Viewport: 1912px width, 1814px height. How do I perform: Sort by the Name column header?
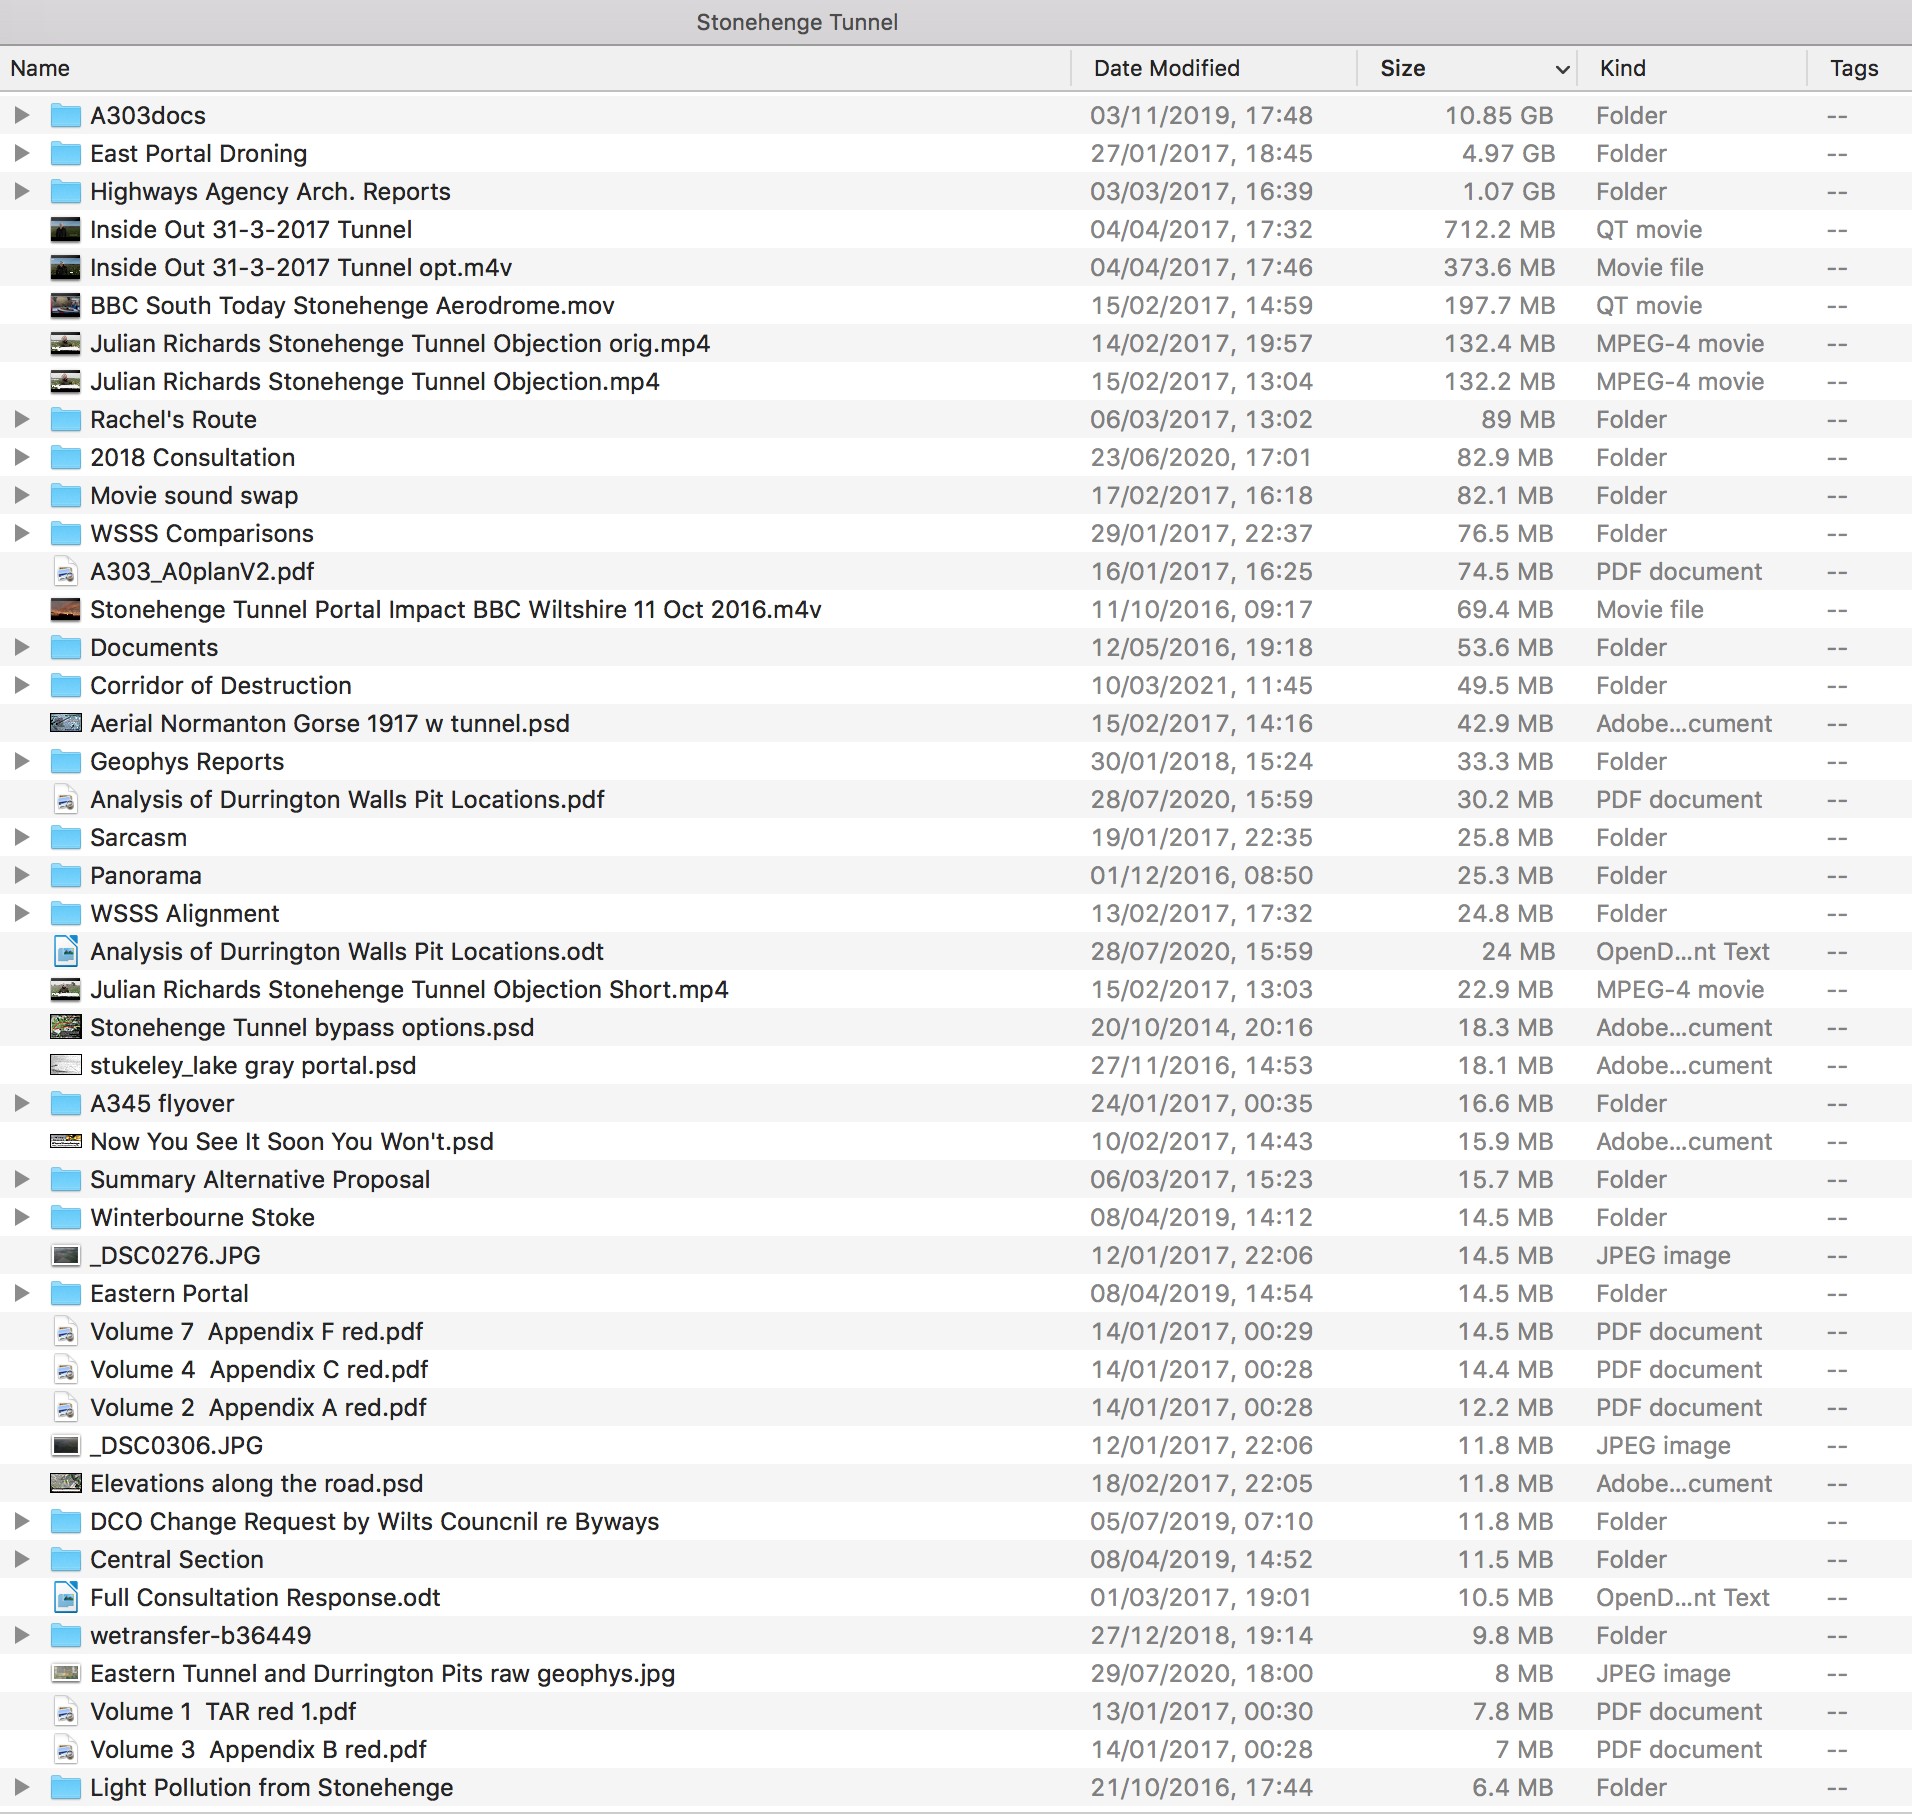click(40, 68)
